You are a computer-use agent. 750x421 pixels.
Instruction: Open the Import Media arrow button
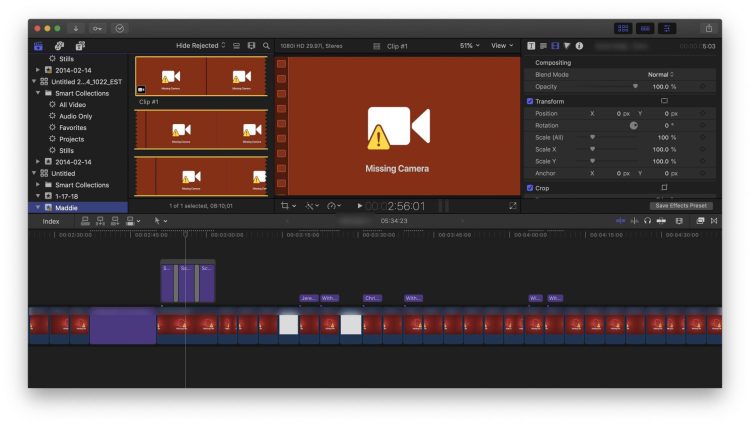pos(76,29)
